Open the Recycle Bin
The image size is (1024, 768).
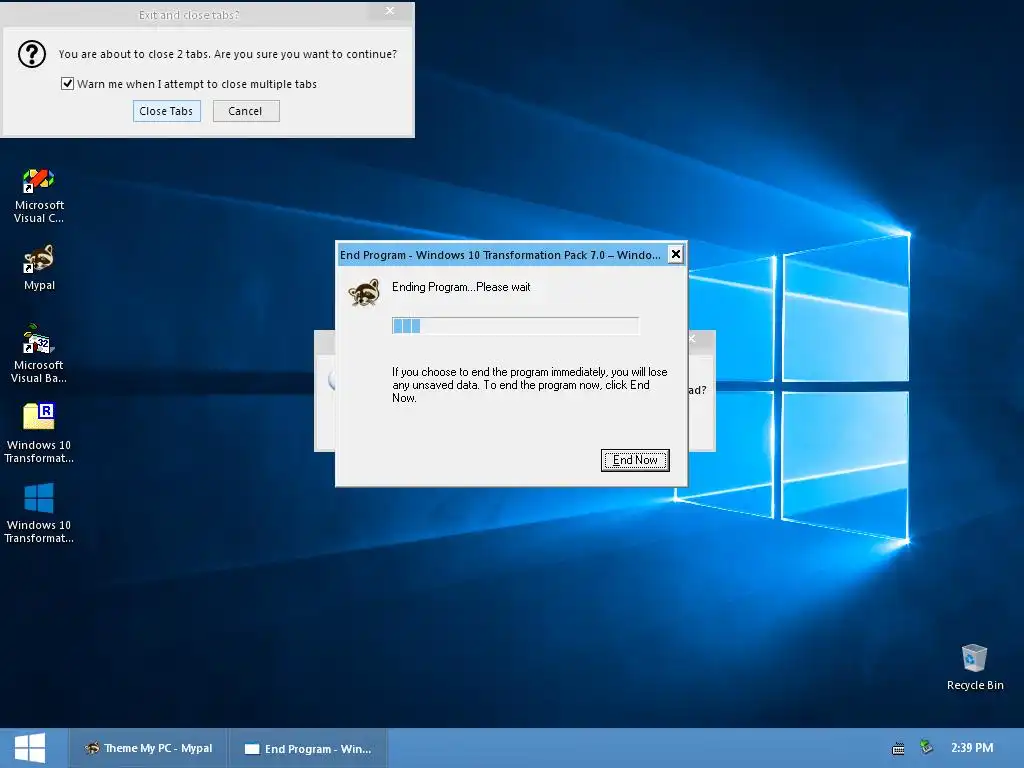(x=974, y=666)
